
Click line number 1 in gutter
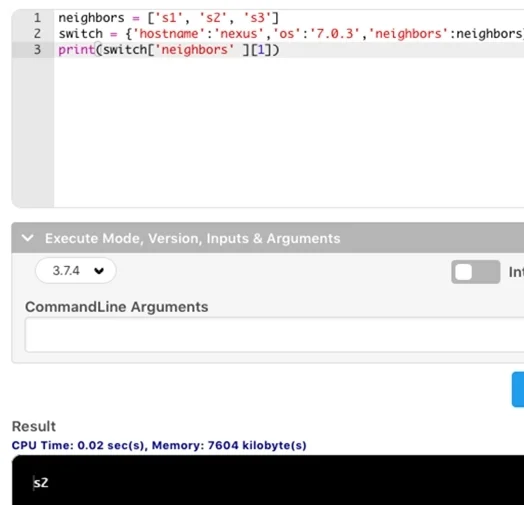point(37,18)
